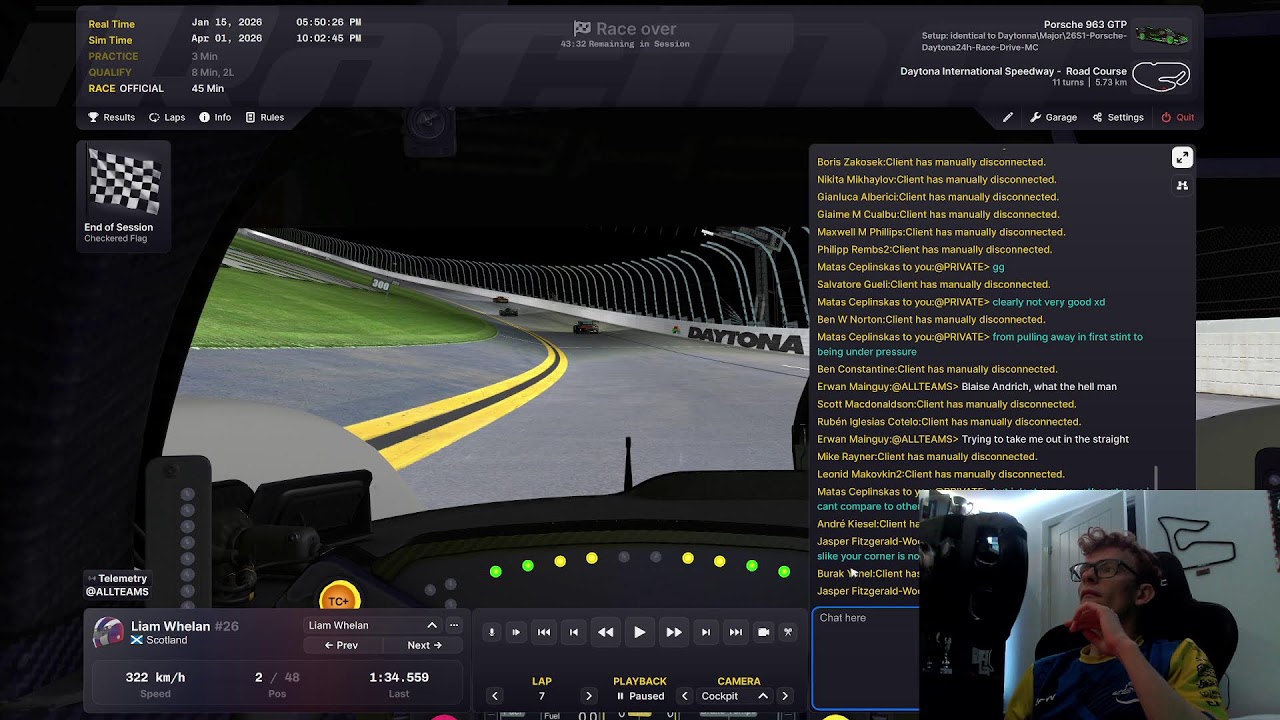The height and width of the screenshot is (720, 1280).
Task: Click the Scotland flag icon
Action: pos(137,640)
